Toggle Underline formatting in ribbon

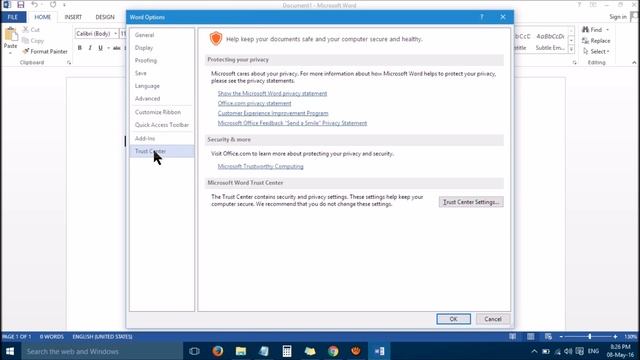coord(100,48)
